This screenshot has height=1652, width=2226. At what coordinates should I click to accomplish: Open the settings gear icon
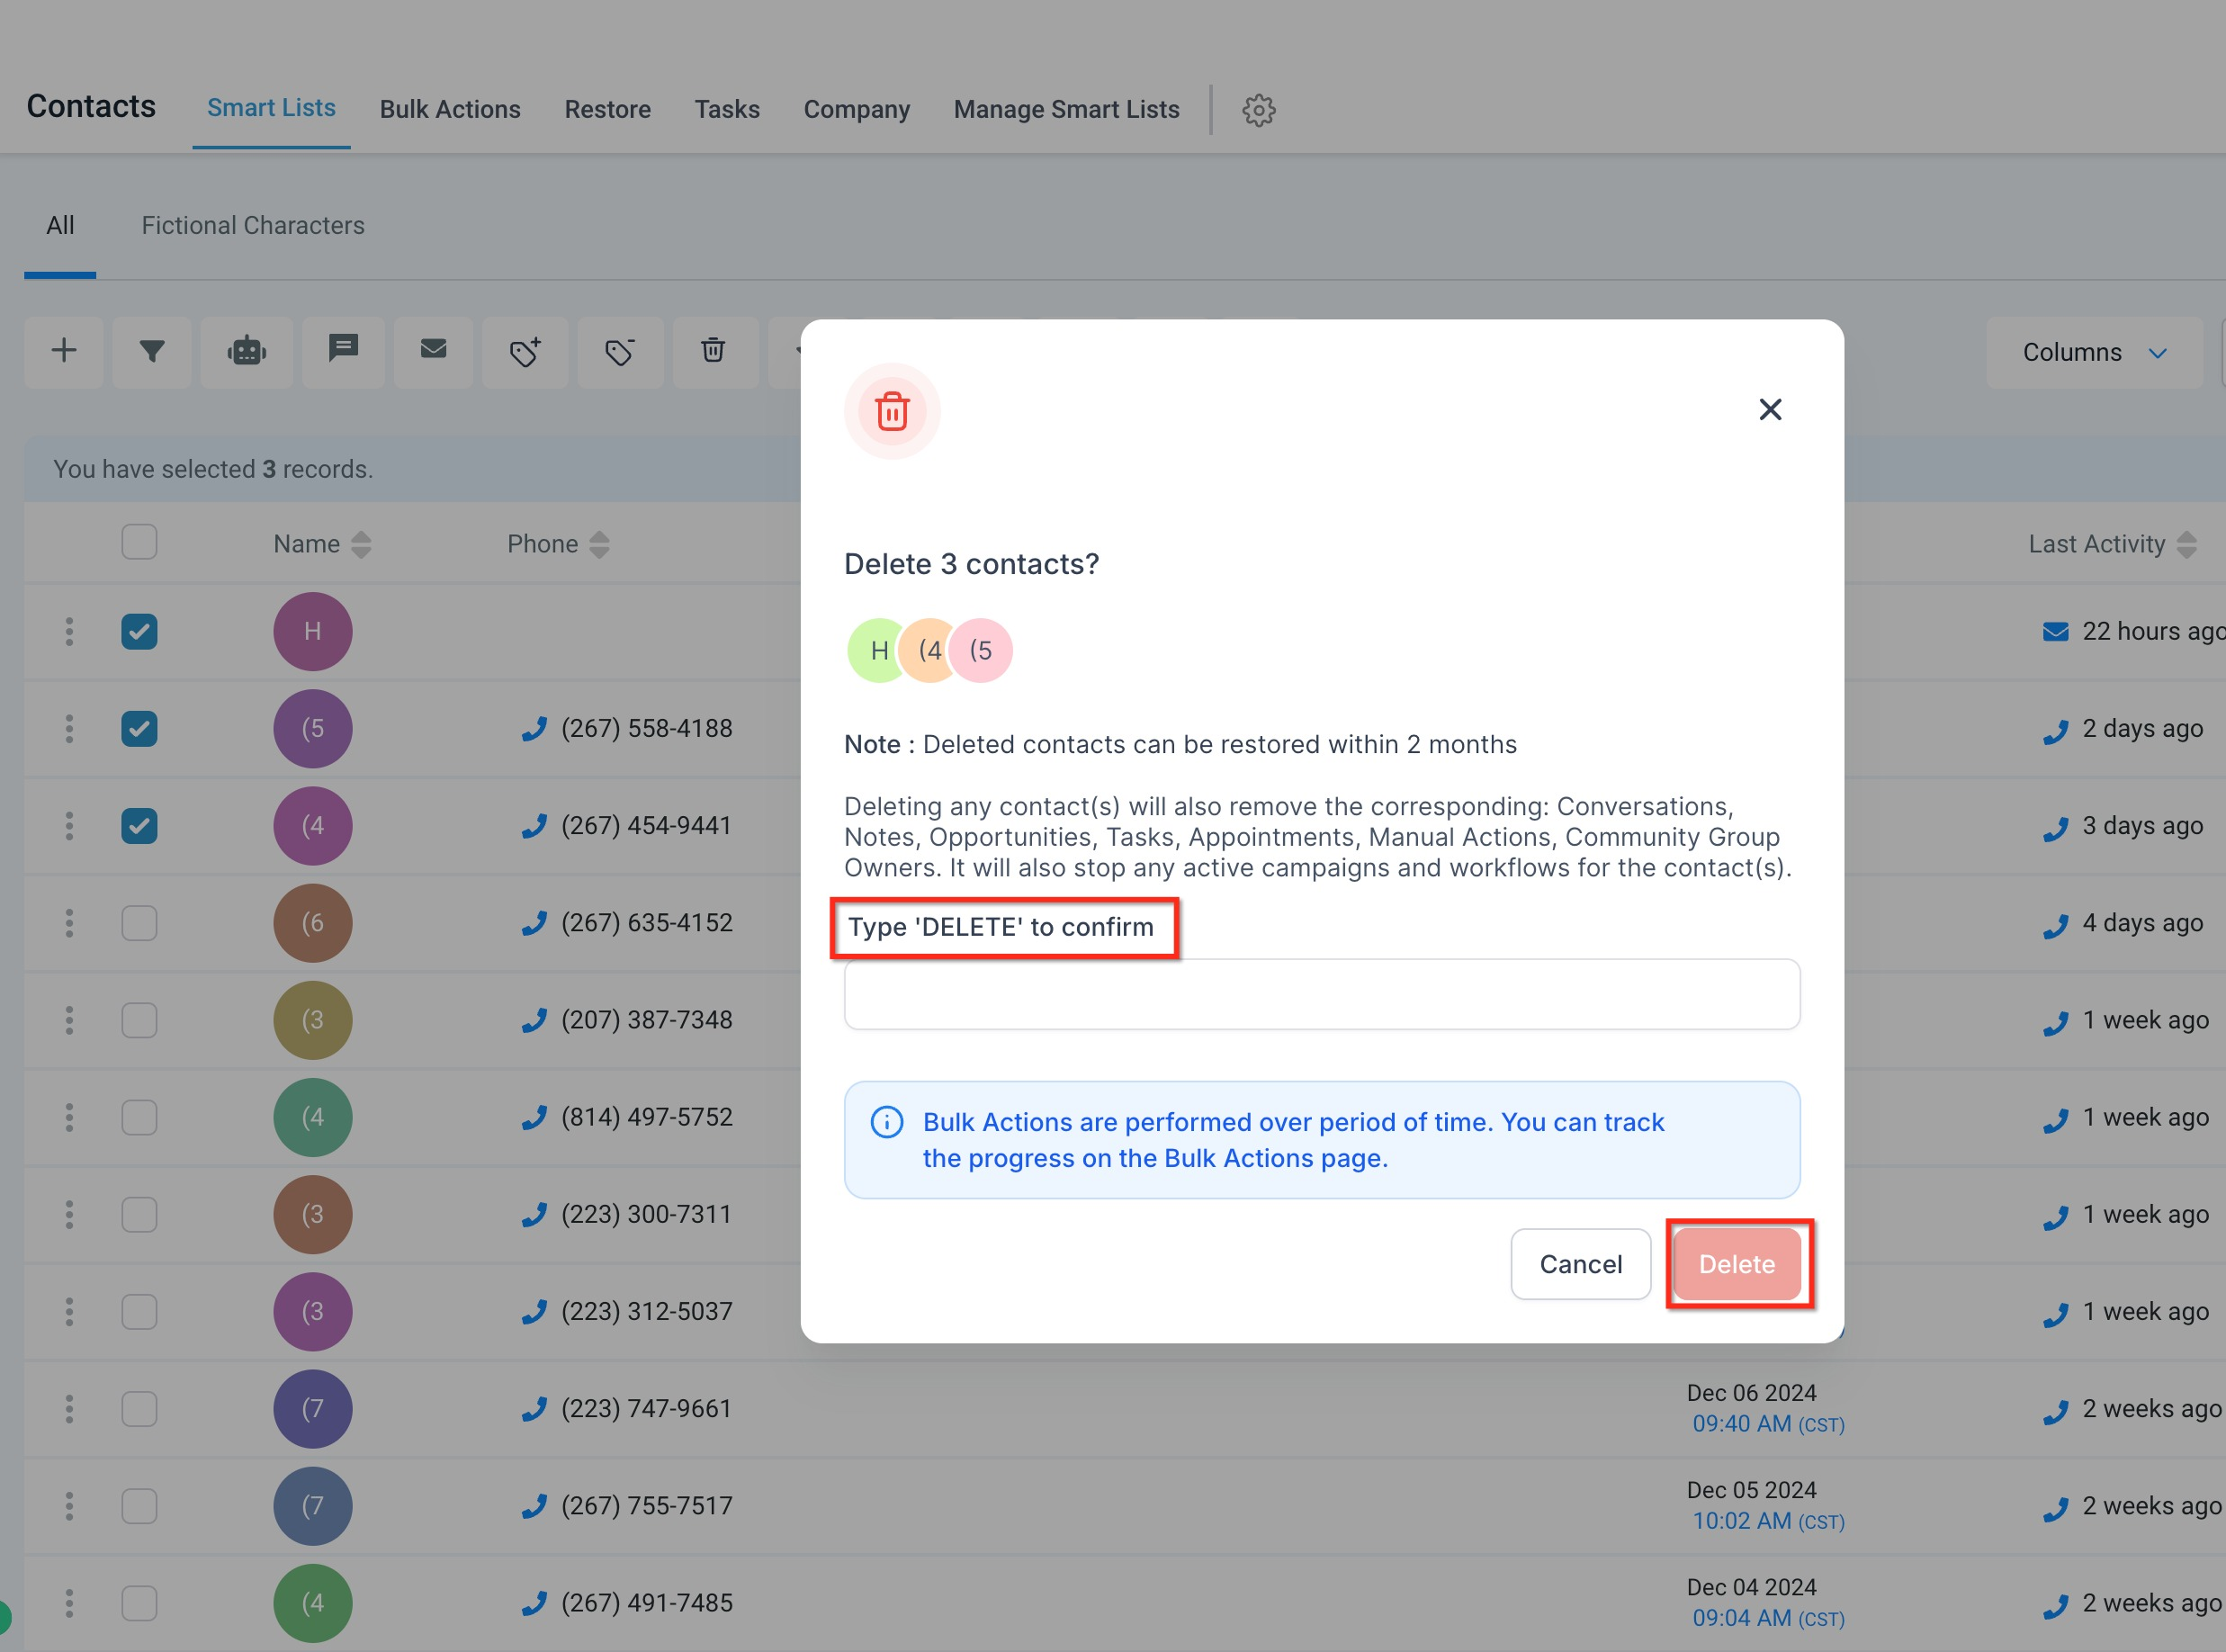[x=1258, y=110]
